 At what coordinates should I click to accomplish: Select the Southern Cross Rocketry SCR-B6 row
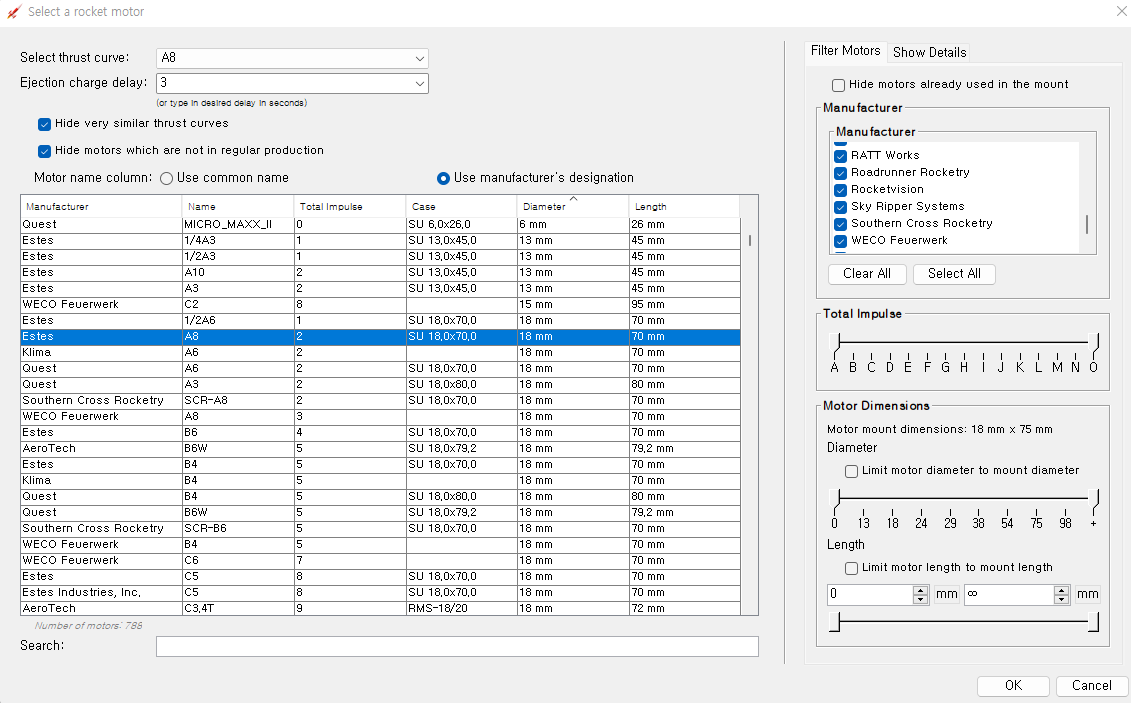coord(380,529)
